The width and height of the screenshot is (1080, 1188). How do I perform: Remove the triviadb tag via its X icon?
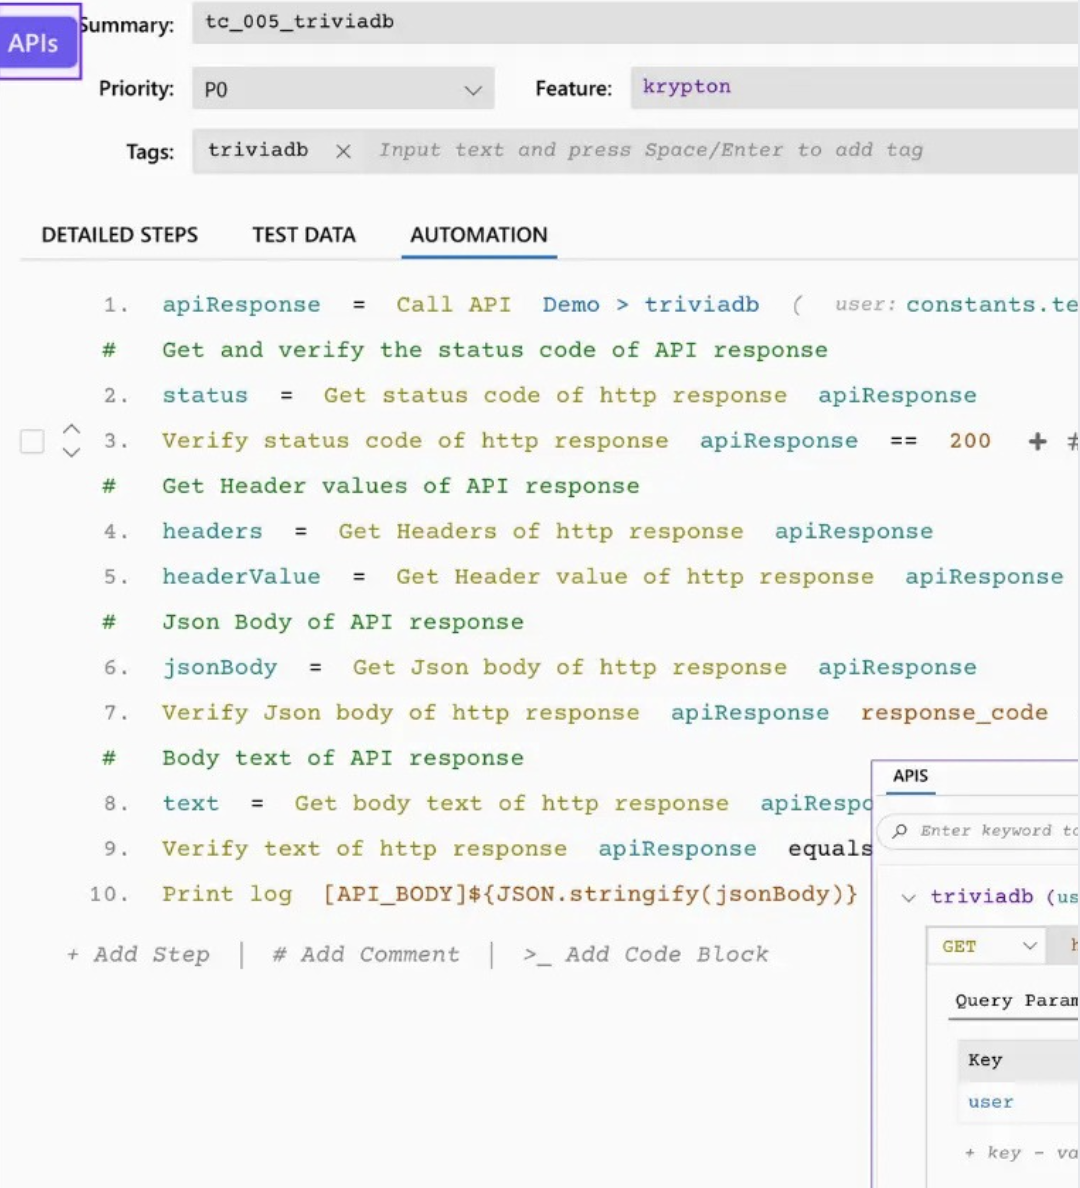pos(343,151)
